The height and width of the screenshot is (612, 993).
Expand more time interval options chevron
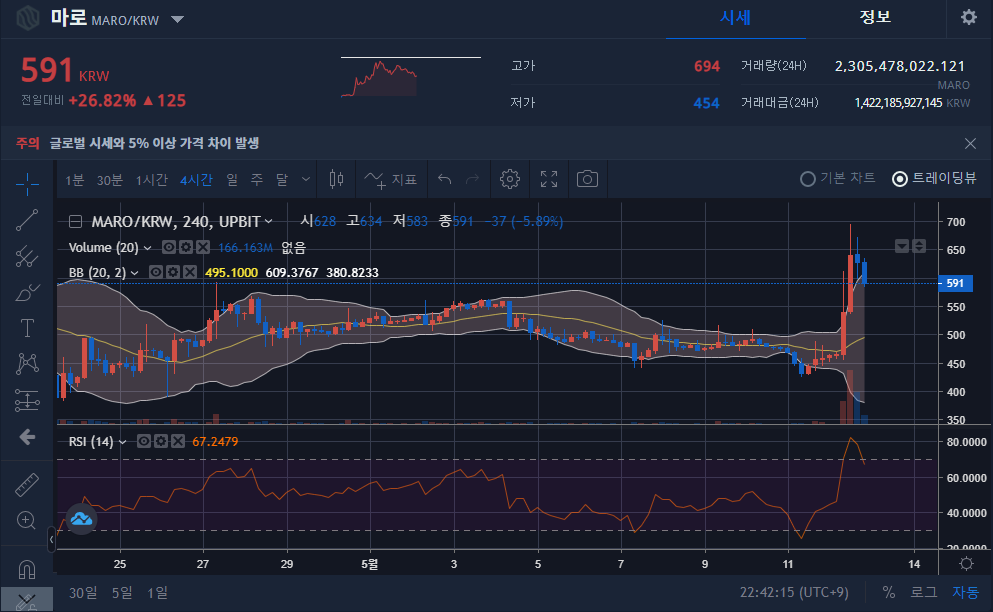click(x=306, y=179)
